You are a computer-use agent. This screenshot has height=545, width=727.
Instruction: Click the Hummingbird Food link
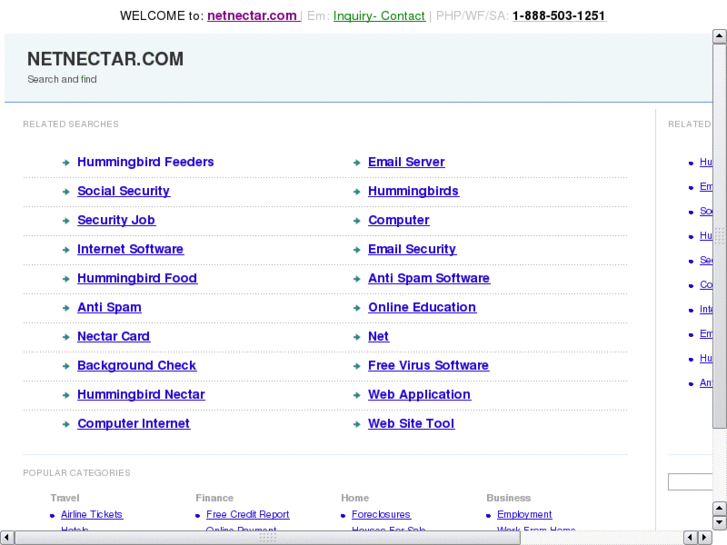pyautogui.click(x=137, y=278)
